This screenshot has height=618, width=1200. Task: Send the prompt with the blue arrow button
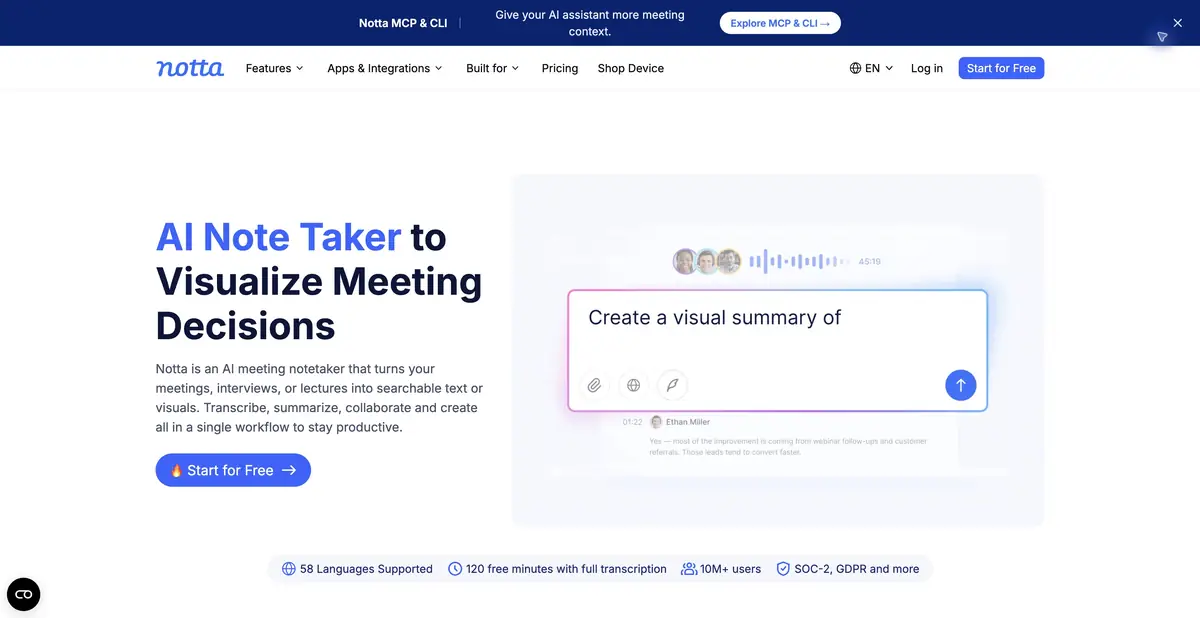[x=960, y=385]
